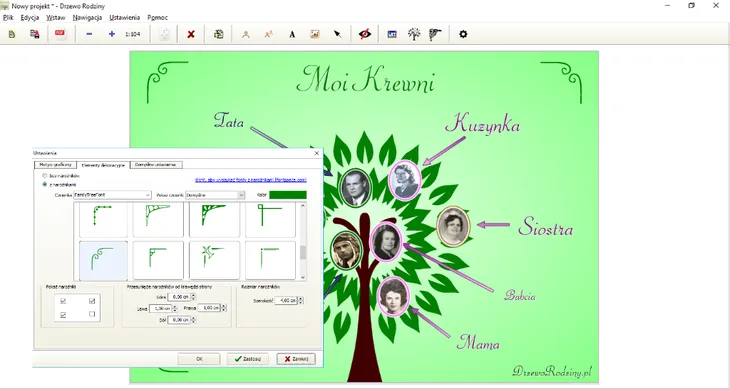Click the Prawa offset input field
The width and height of the screenshot is (730, 389).
pos(209,308)
